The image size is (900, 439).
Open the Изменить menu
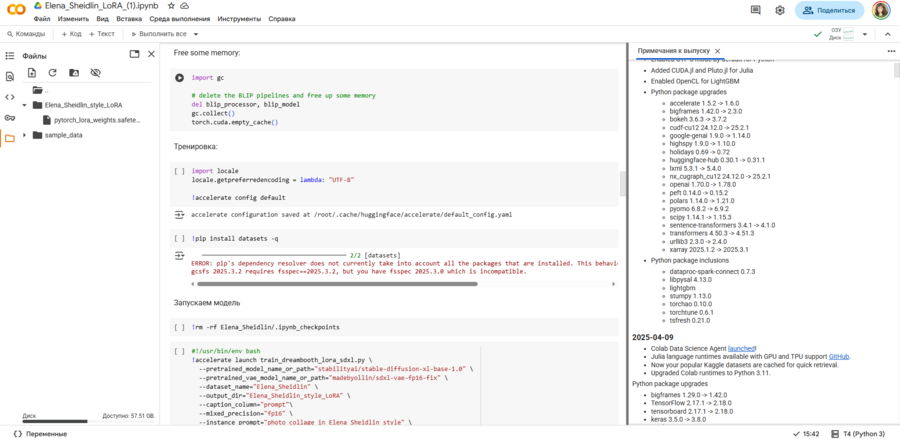(73, 19)
